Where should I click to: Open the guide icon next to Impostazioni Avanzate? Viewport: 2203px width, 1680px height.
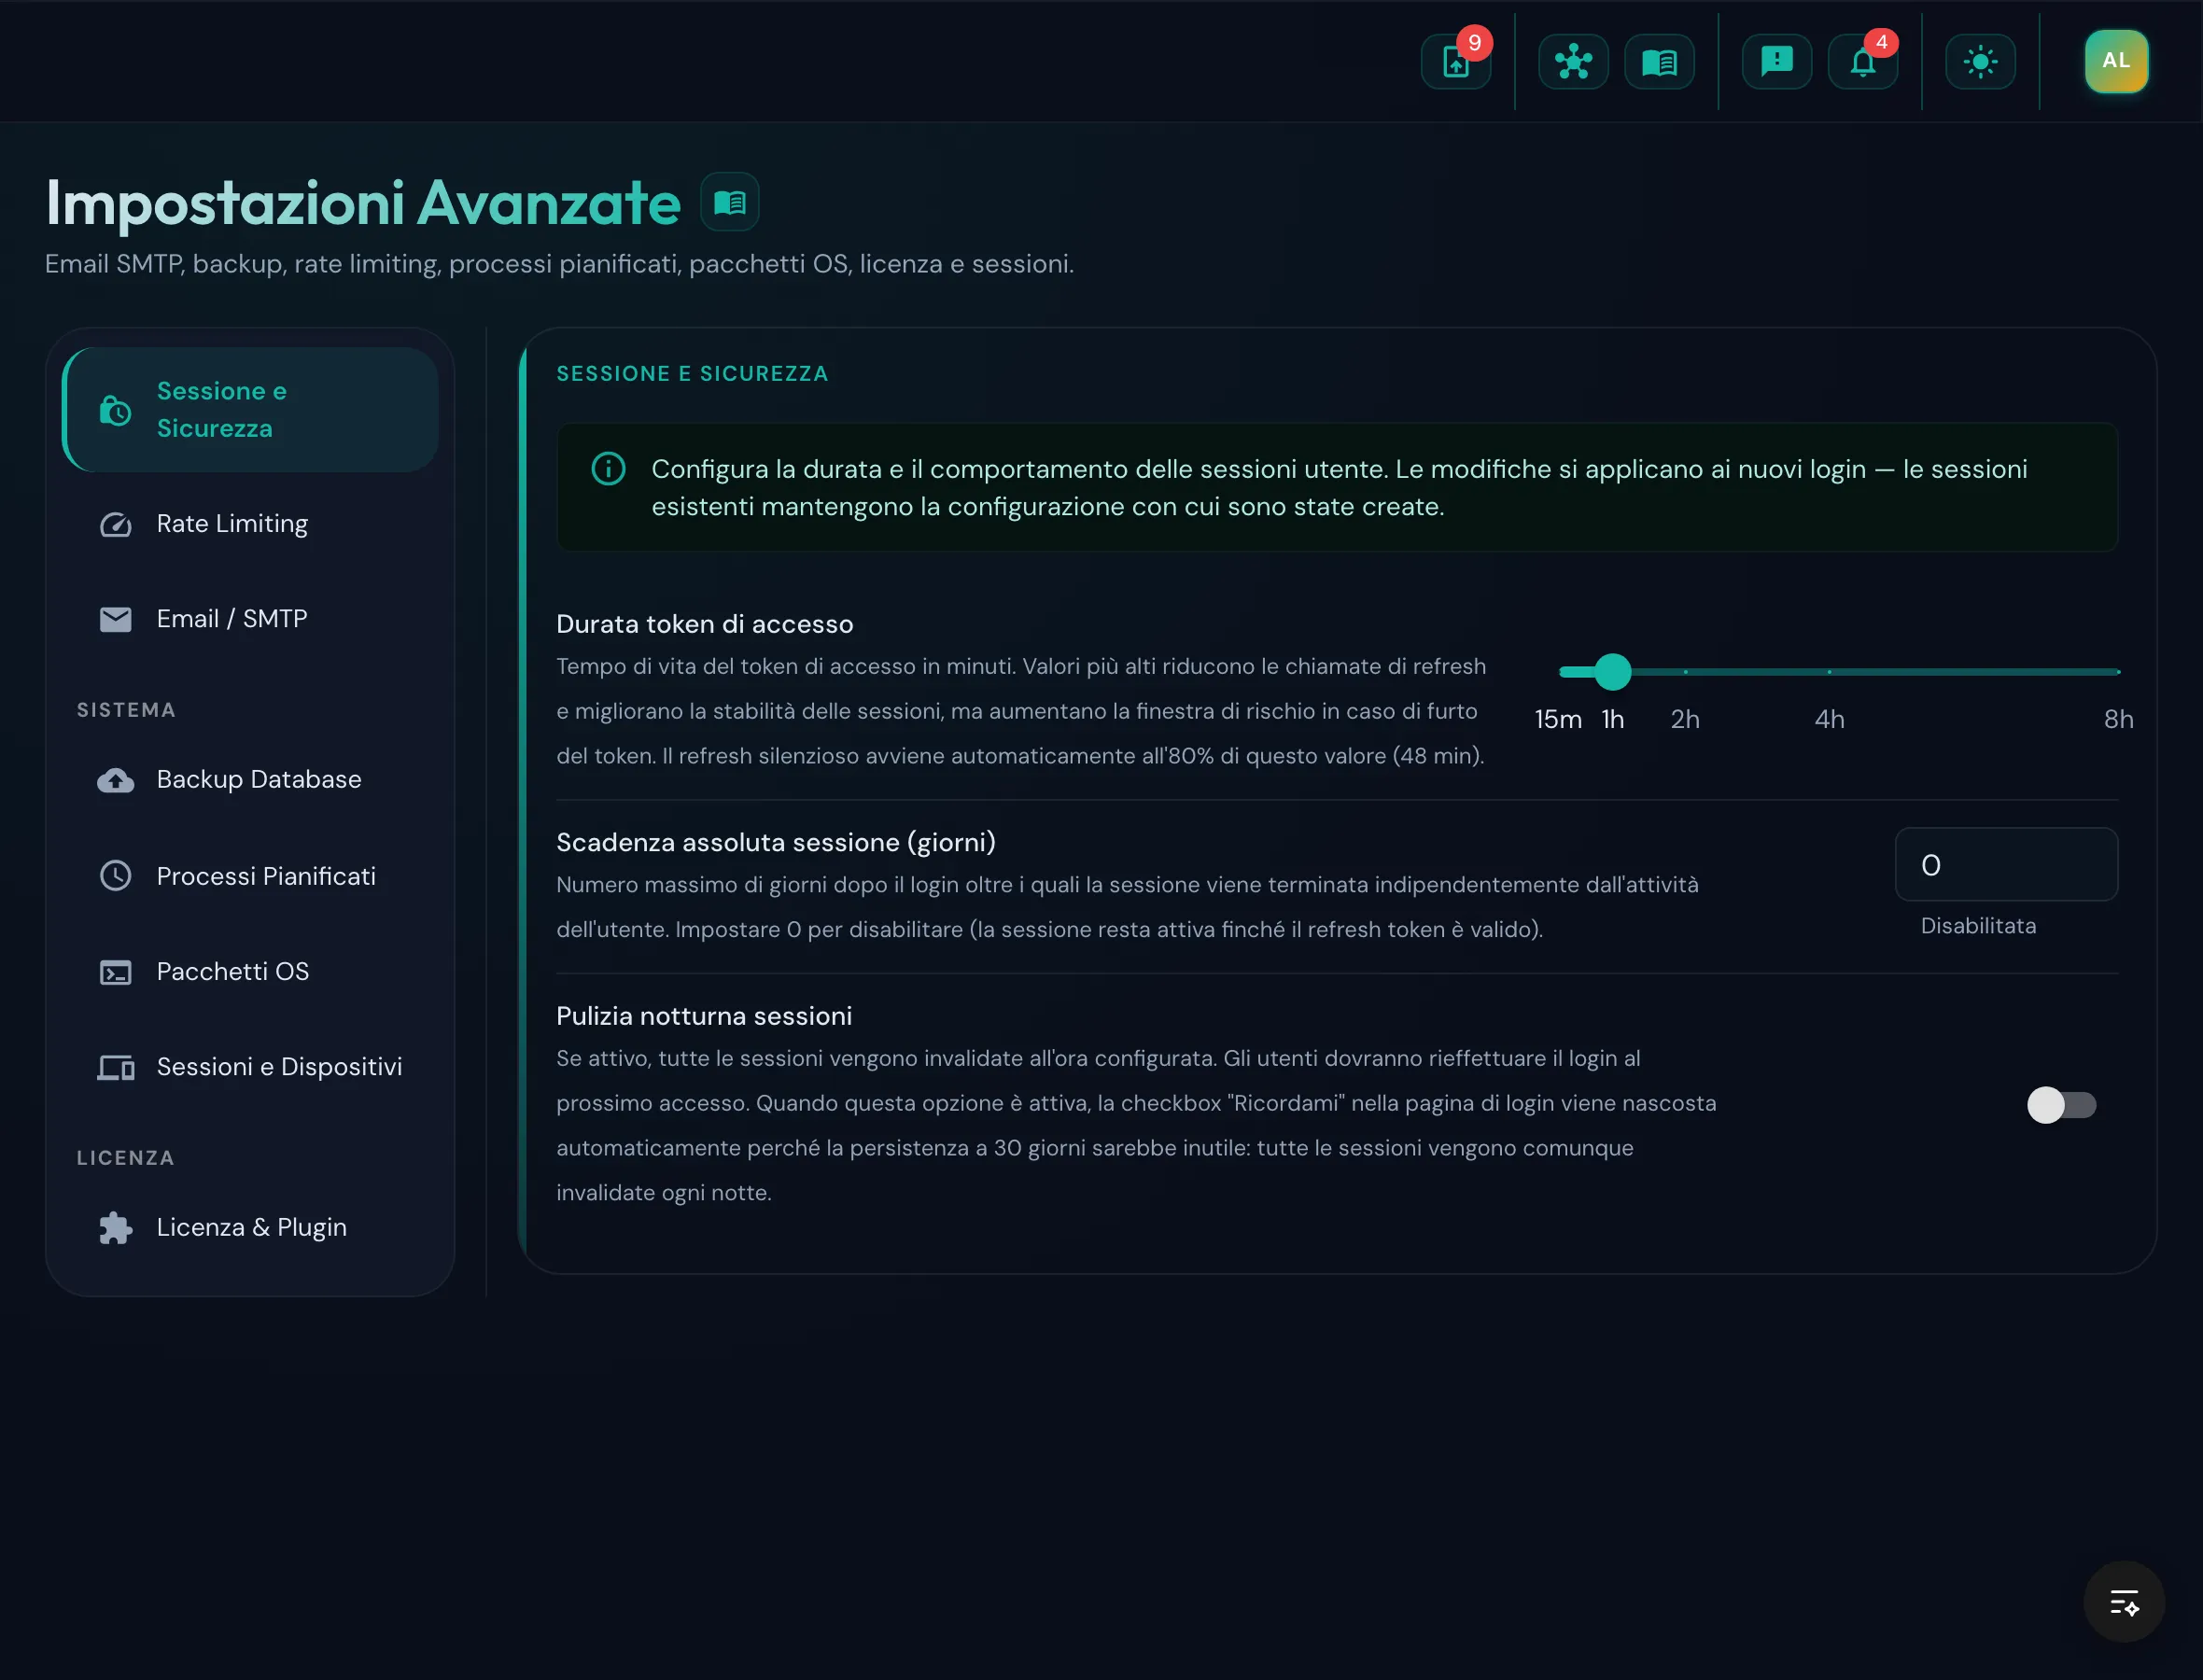pyautogui.click(x=730, y=203)
